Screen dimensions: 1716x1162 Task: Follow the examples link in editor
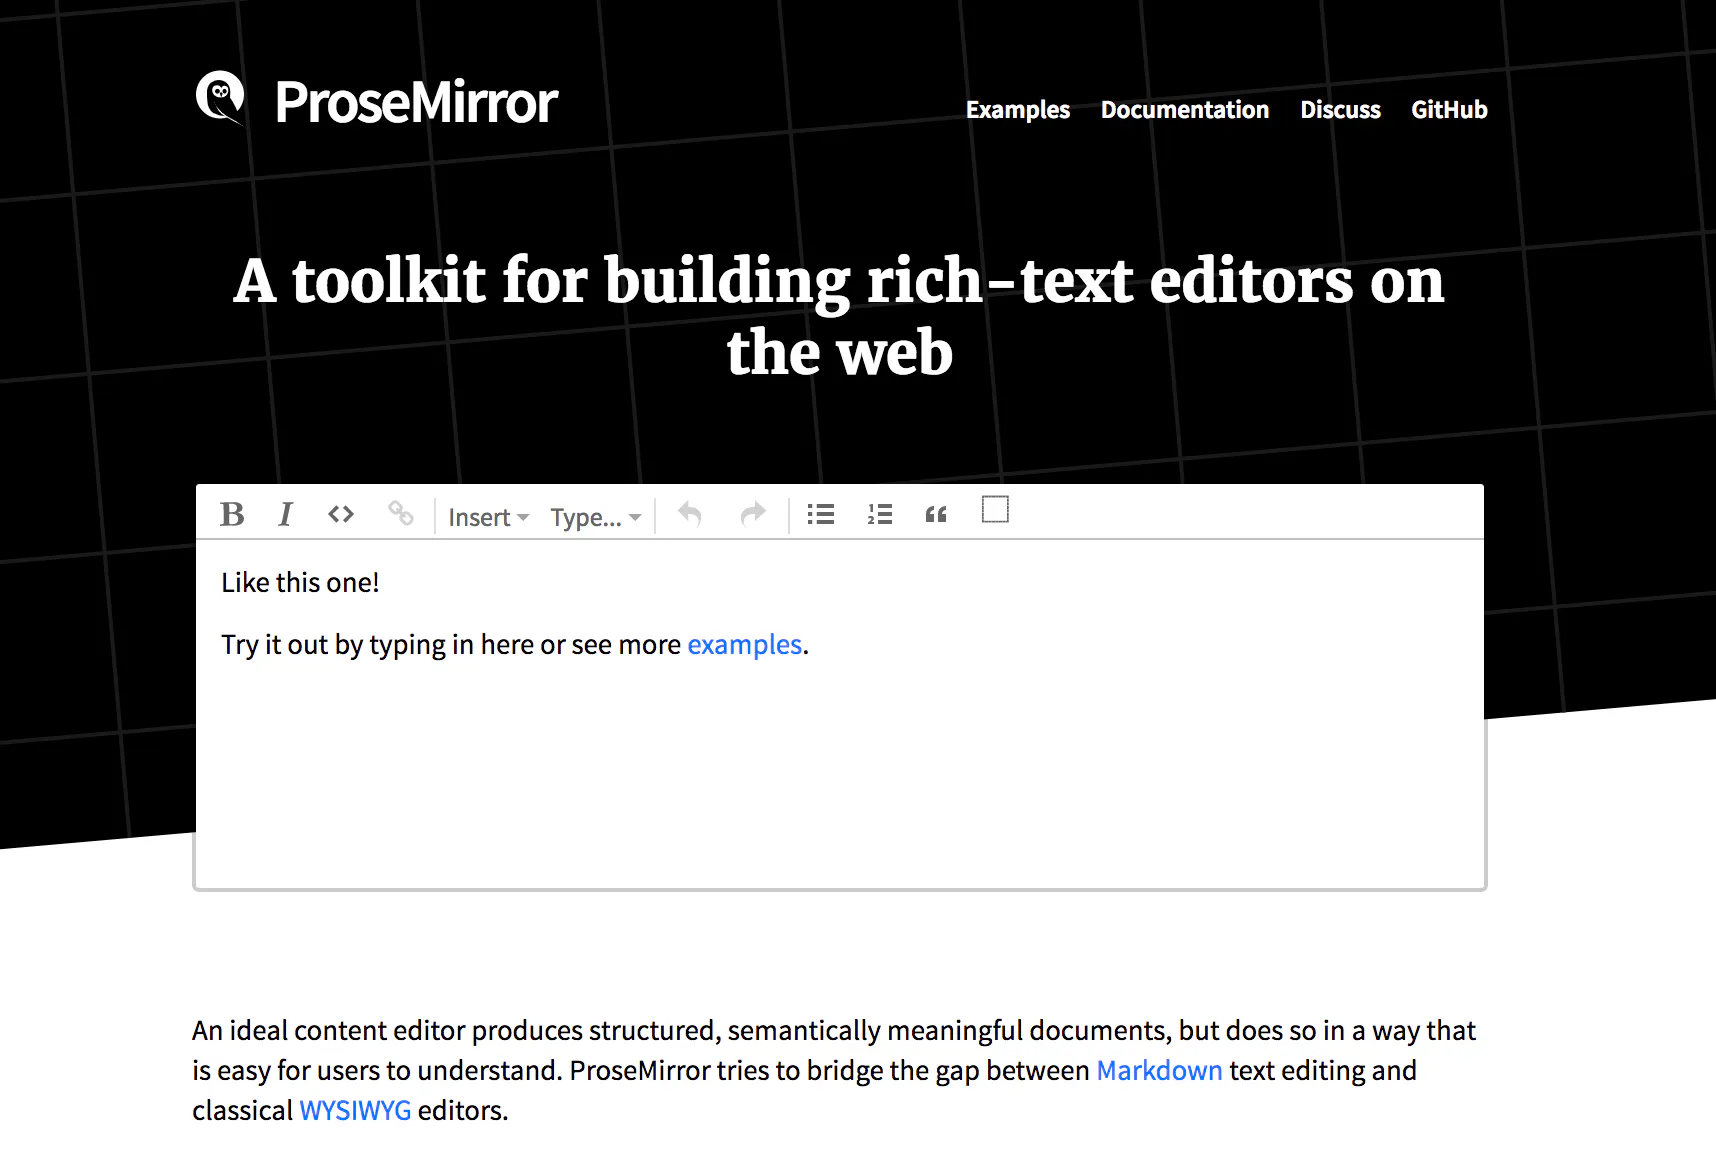[745, 645]
